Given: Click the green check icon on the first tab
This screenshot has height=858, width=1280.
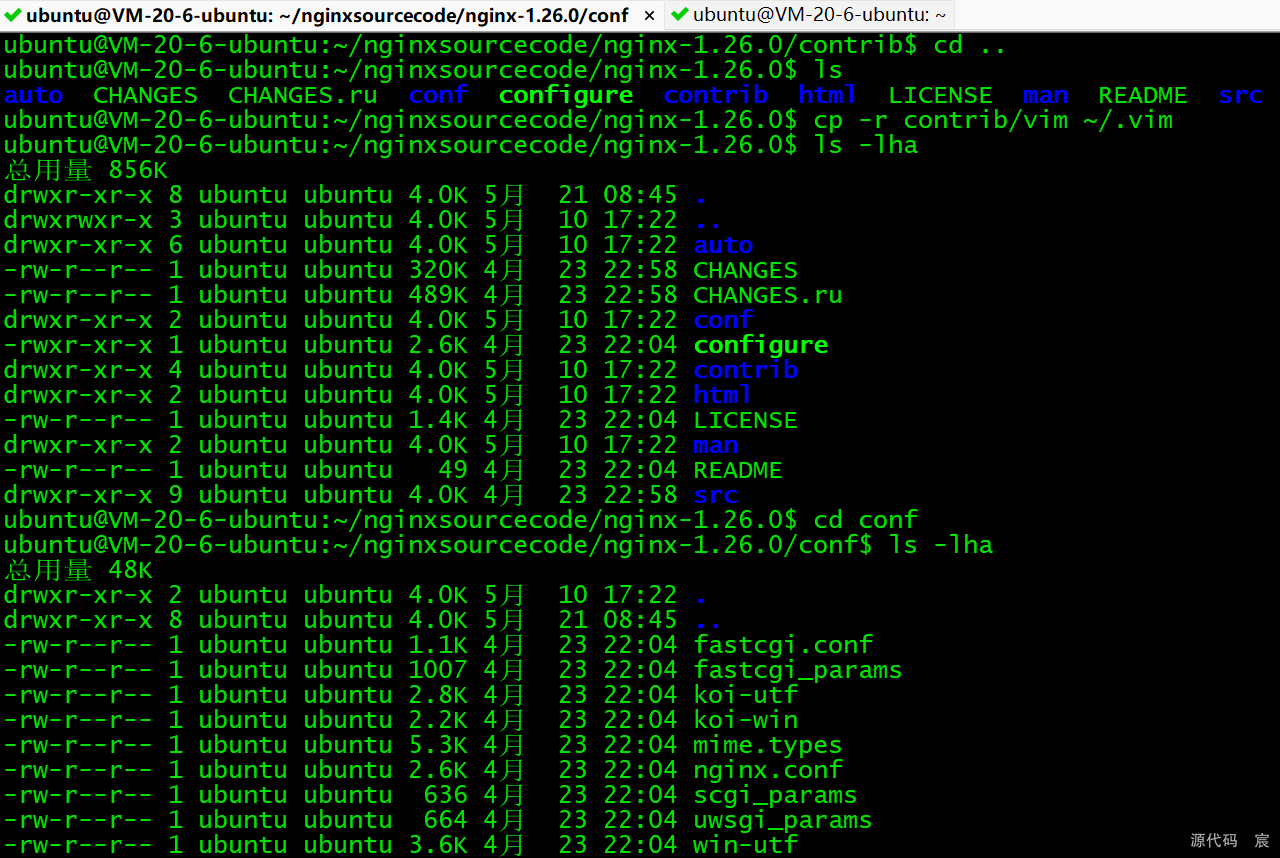Looking at the screenshot, I should 13,15.
